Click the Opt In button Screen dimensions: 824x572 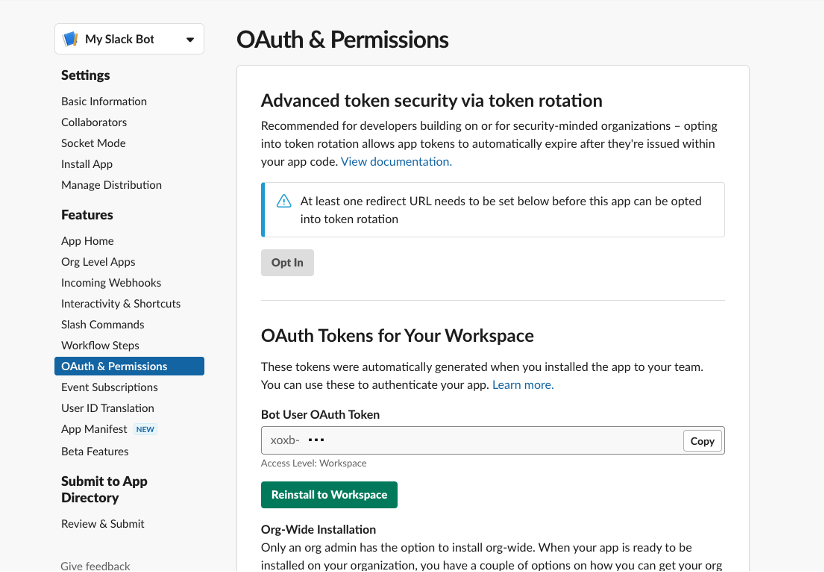click(x=287, y=262)
